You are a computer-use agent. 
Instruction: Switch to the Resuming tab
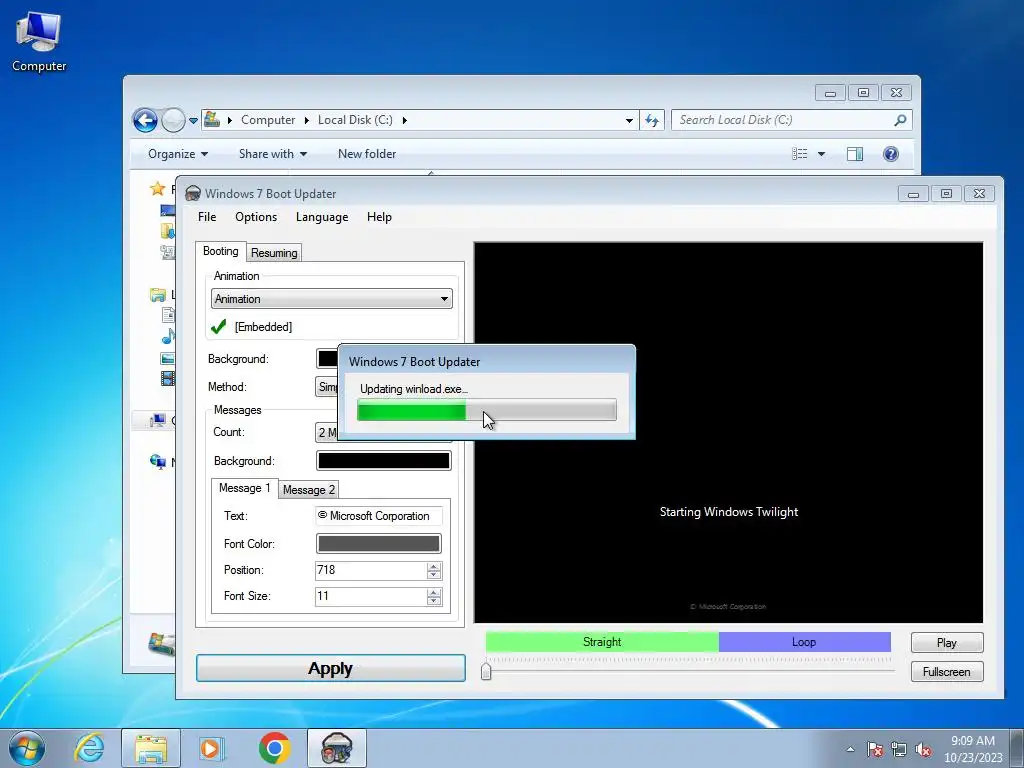(274, 253)
